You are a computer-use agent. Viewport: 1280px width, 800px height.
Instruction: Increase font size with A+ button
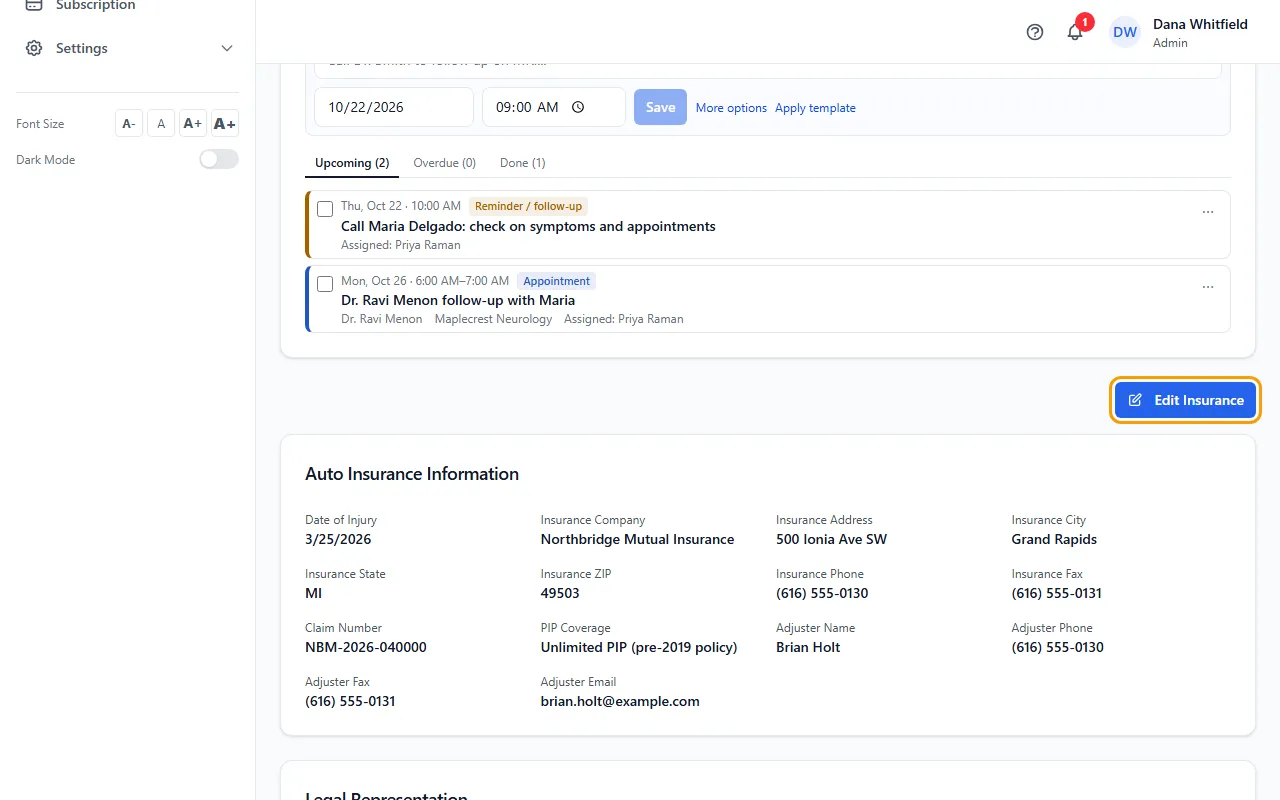point(193,124)
